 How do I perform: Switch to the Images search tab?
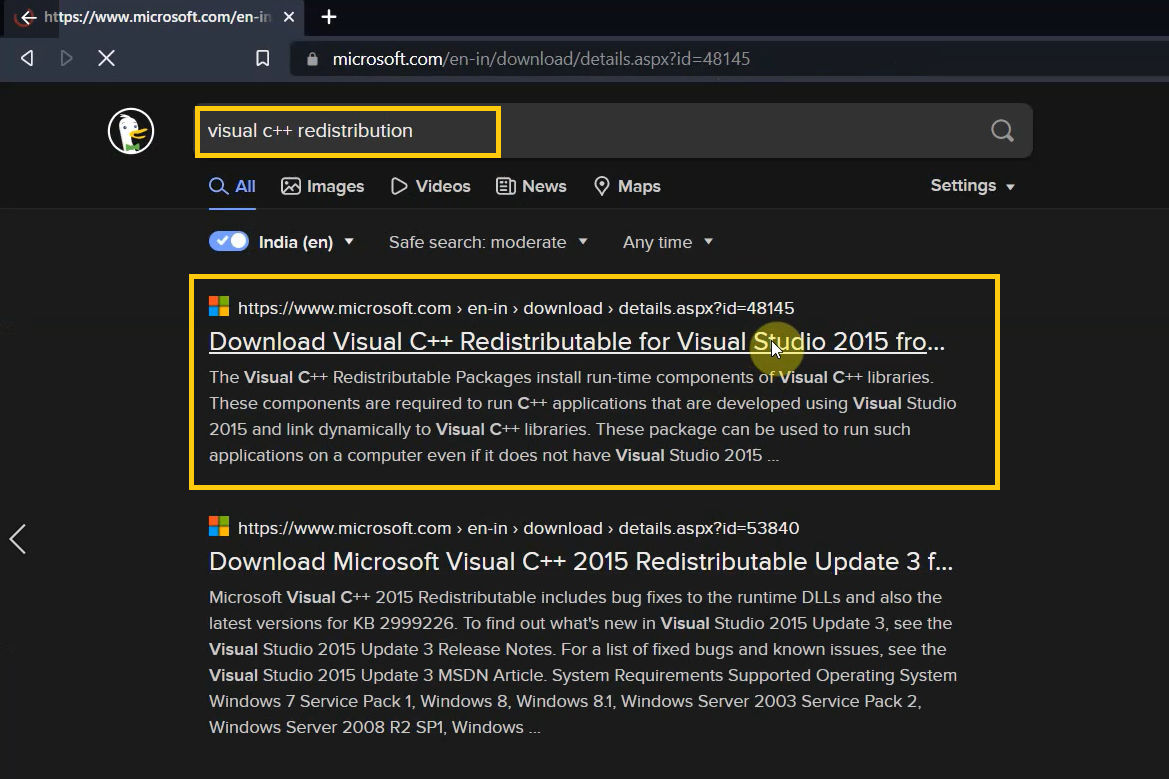(x=322, y=186)
